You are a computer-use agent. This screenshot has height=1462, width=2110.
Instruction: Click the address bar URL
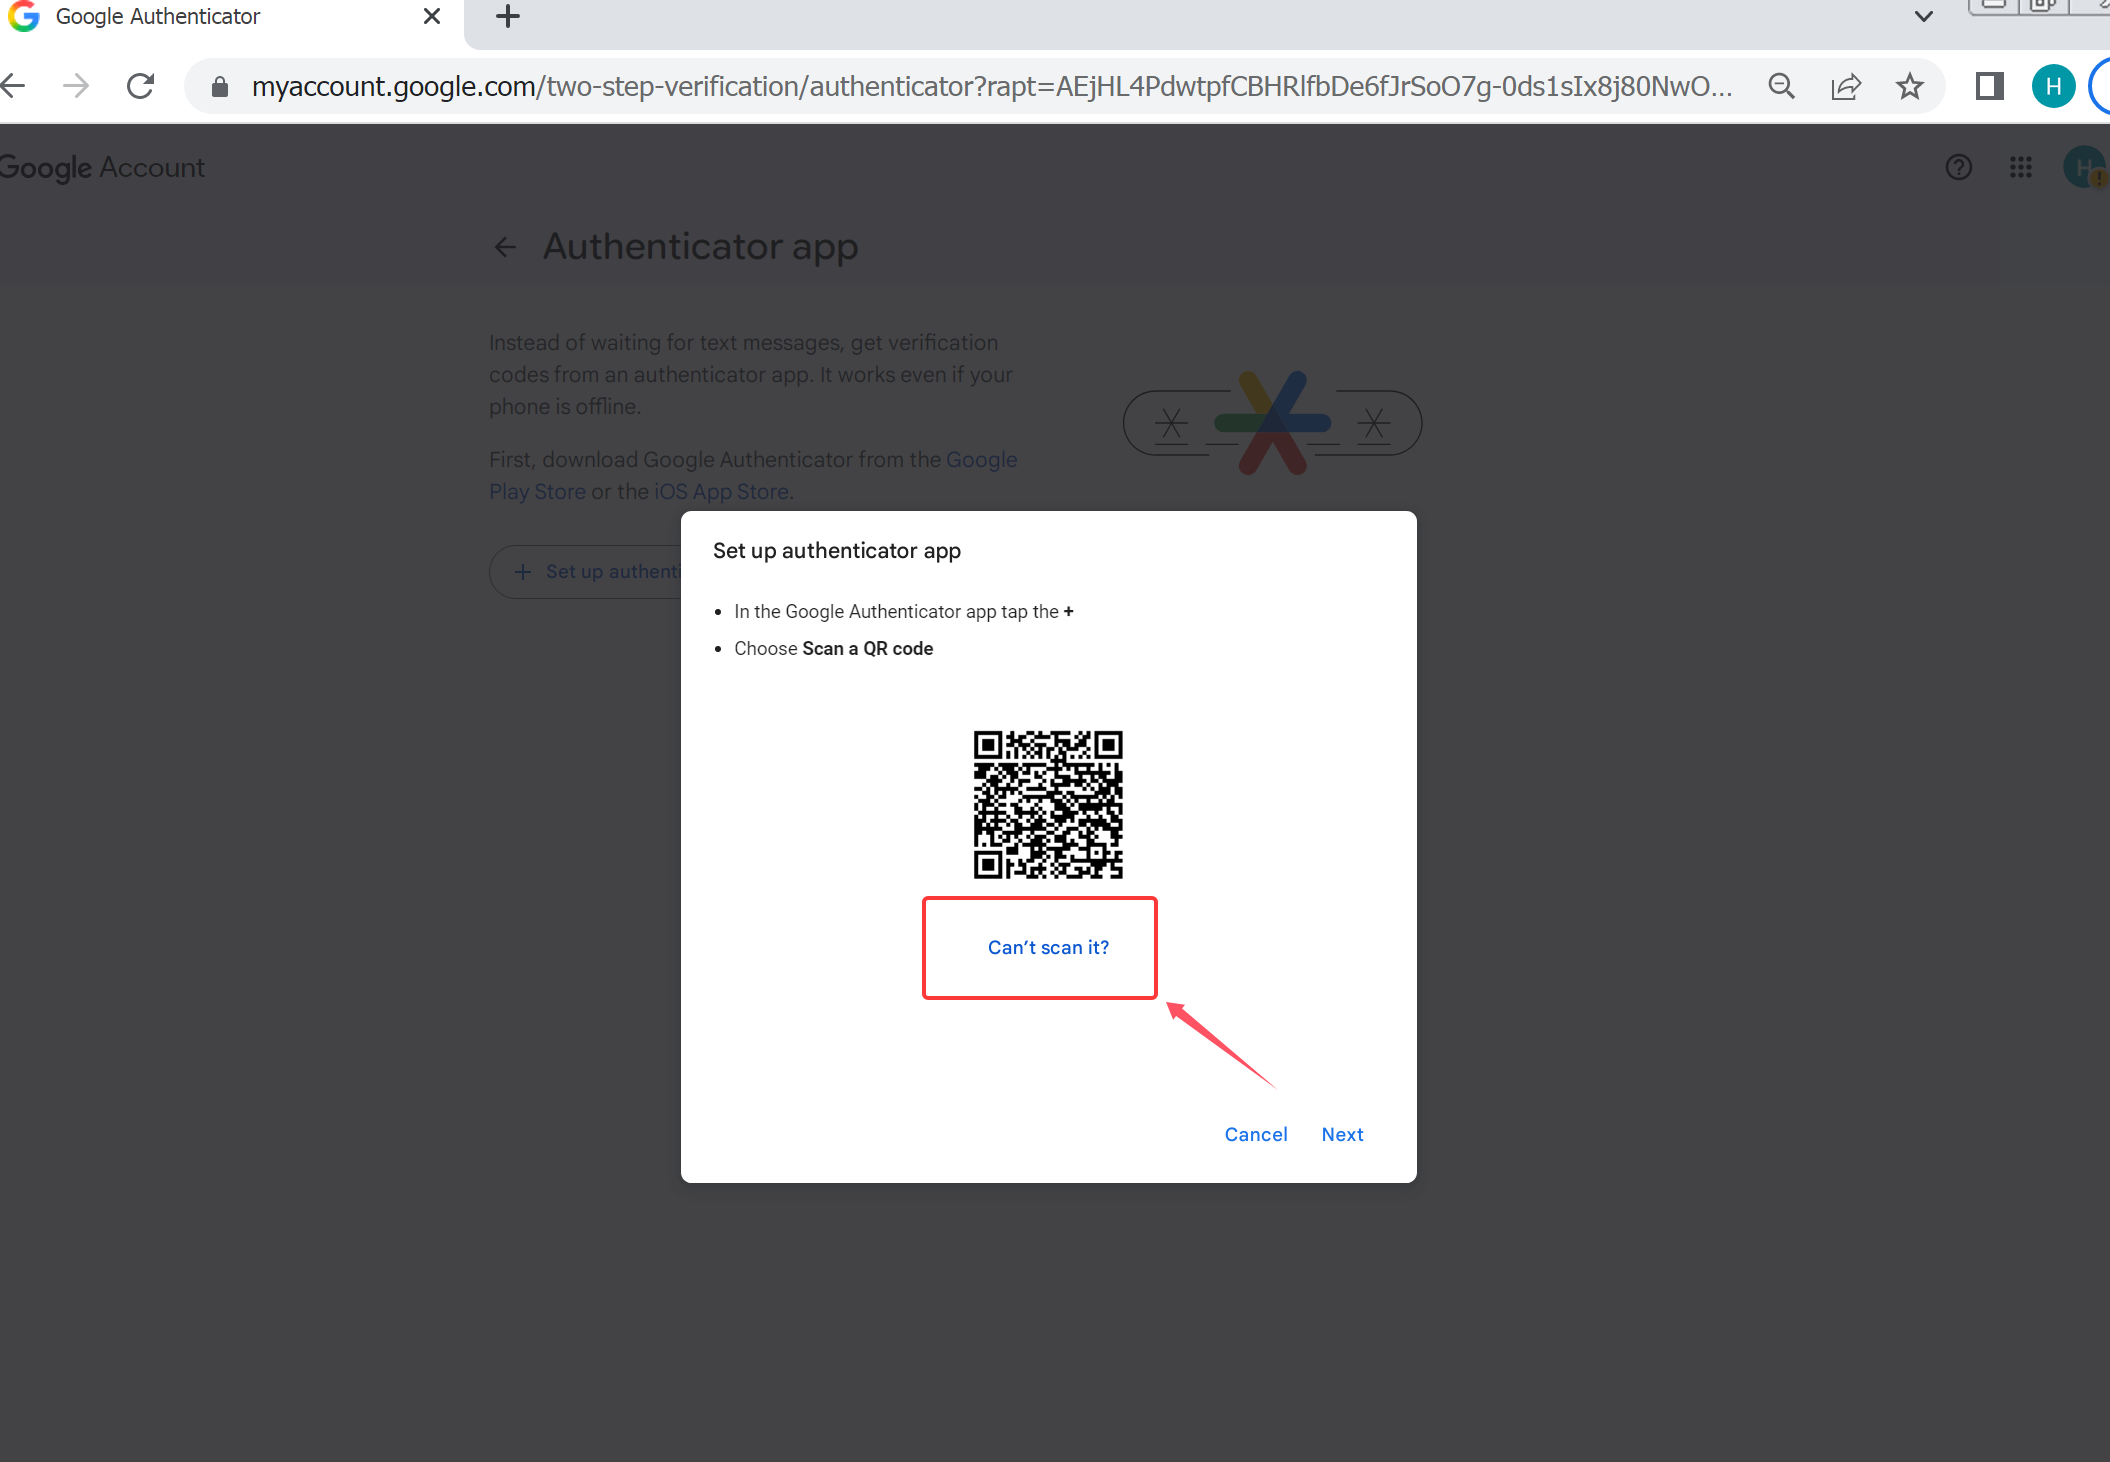point(991,86)
